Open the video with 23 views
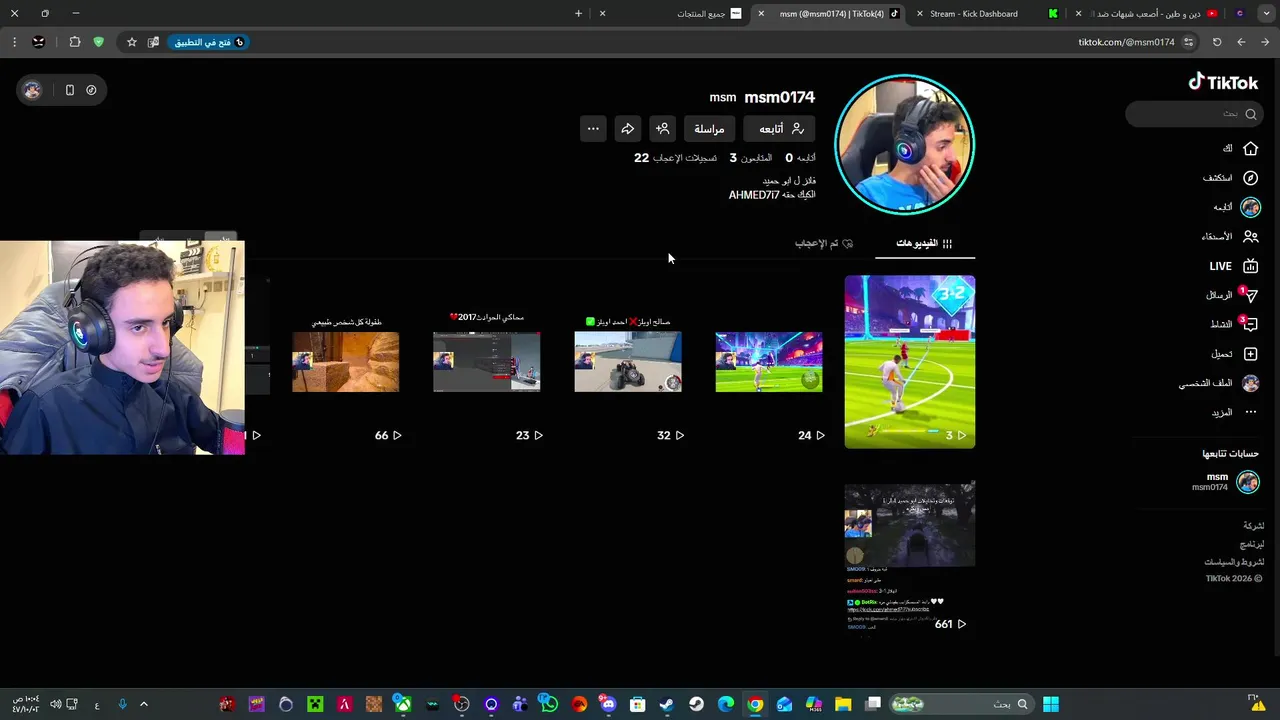 [487, 362]
